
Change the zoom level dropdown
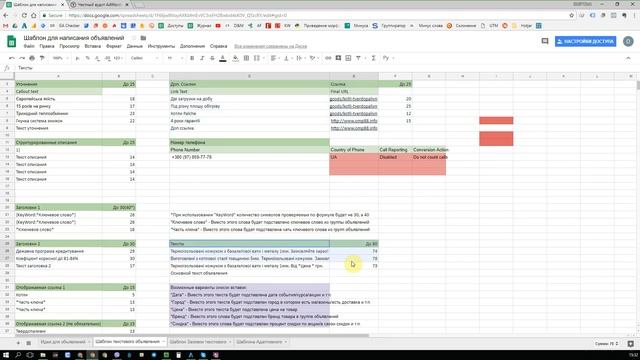point(60,58)
